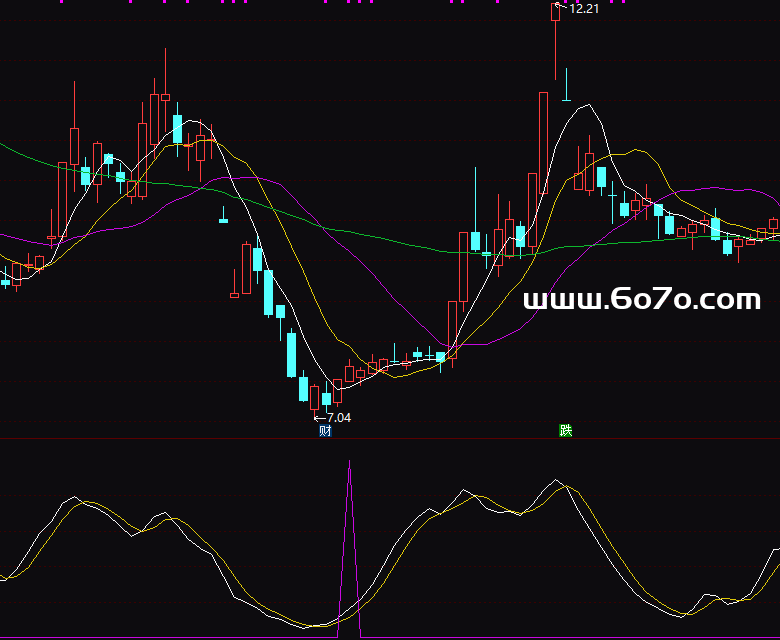Click the isolated small cyan doji candle mid-decline
Viewport: 780px width, 640px height.
[224, 219]
